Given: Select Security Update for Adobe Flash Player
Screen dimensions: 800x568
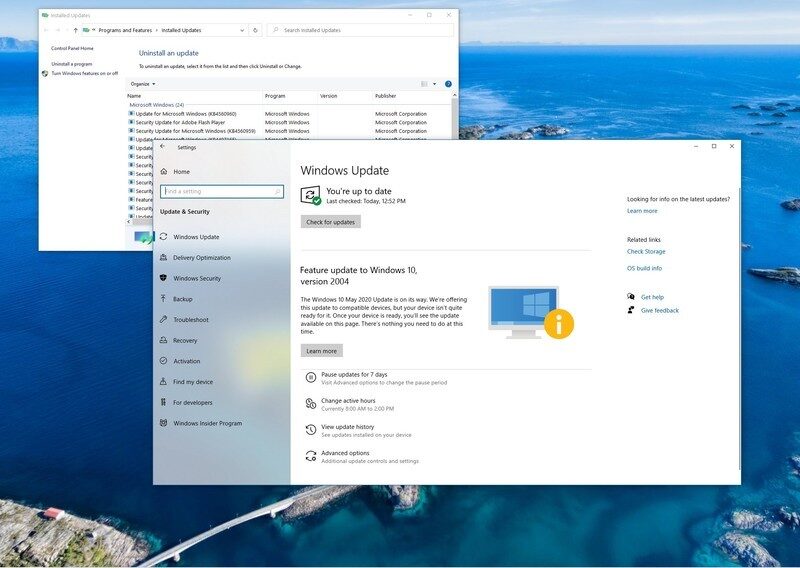Looking at the screenshot, I should click(x=180, y=122).
